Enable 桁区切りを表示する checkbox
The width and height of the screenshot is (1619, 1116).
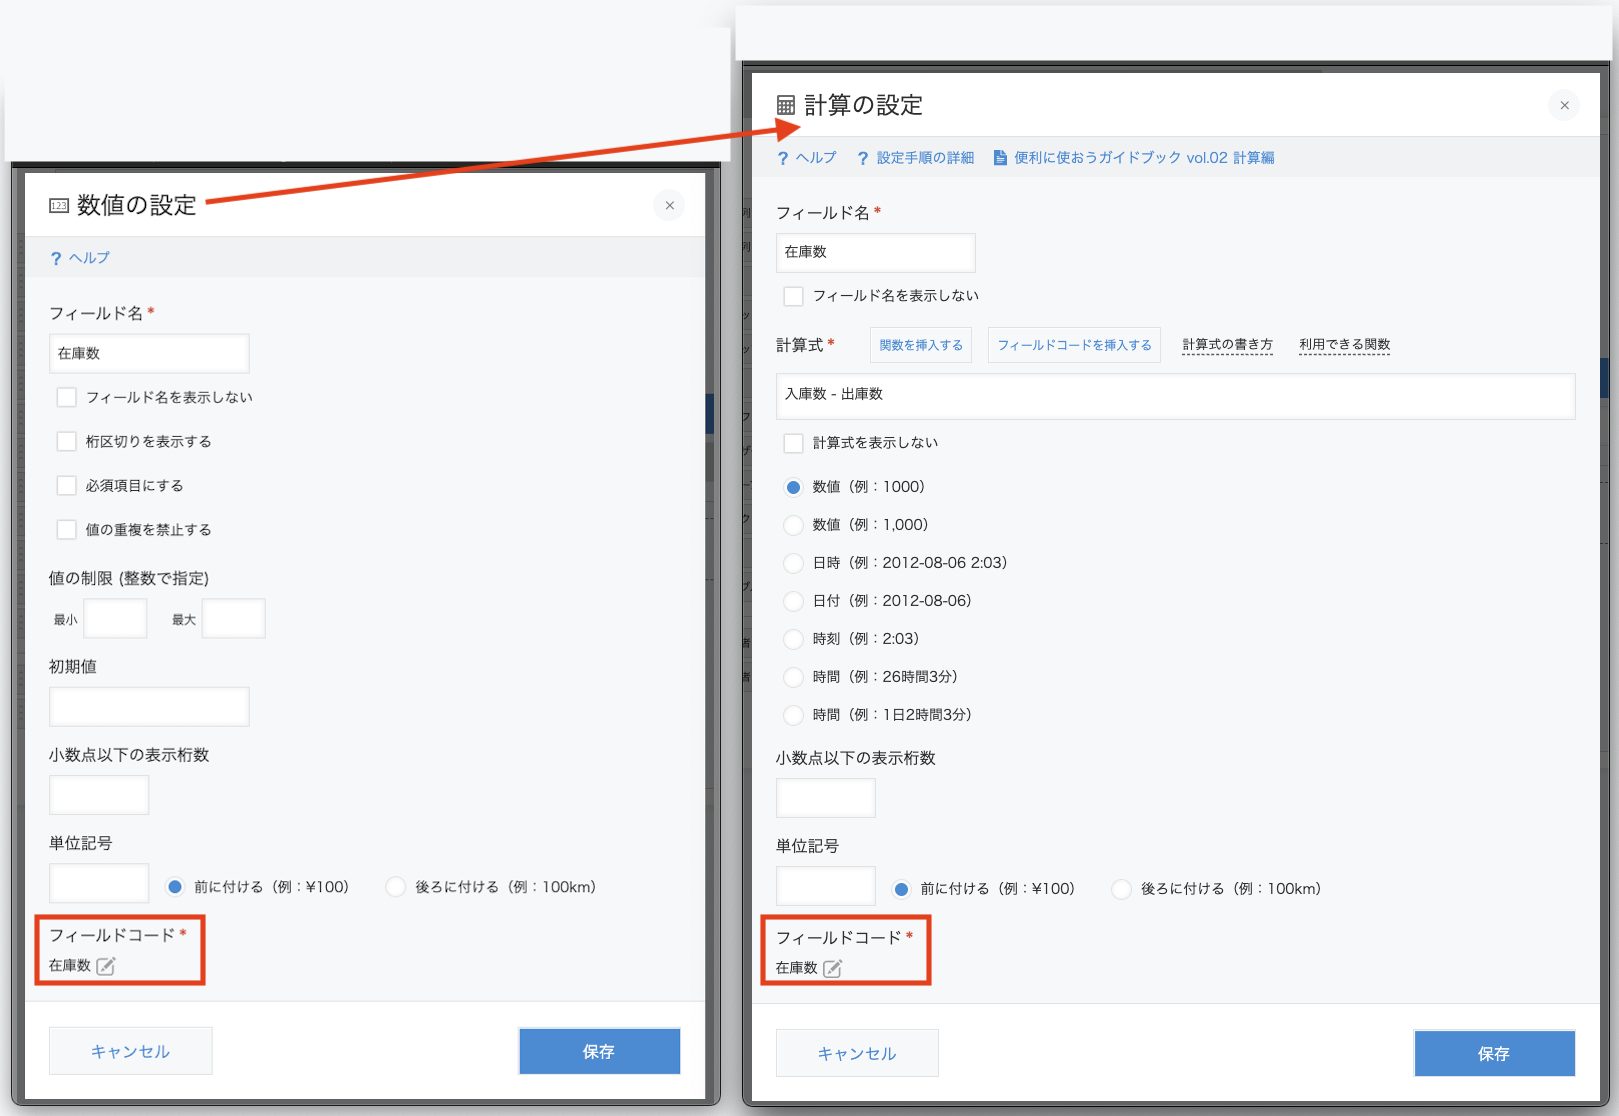[67, 442]
